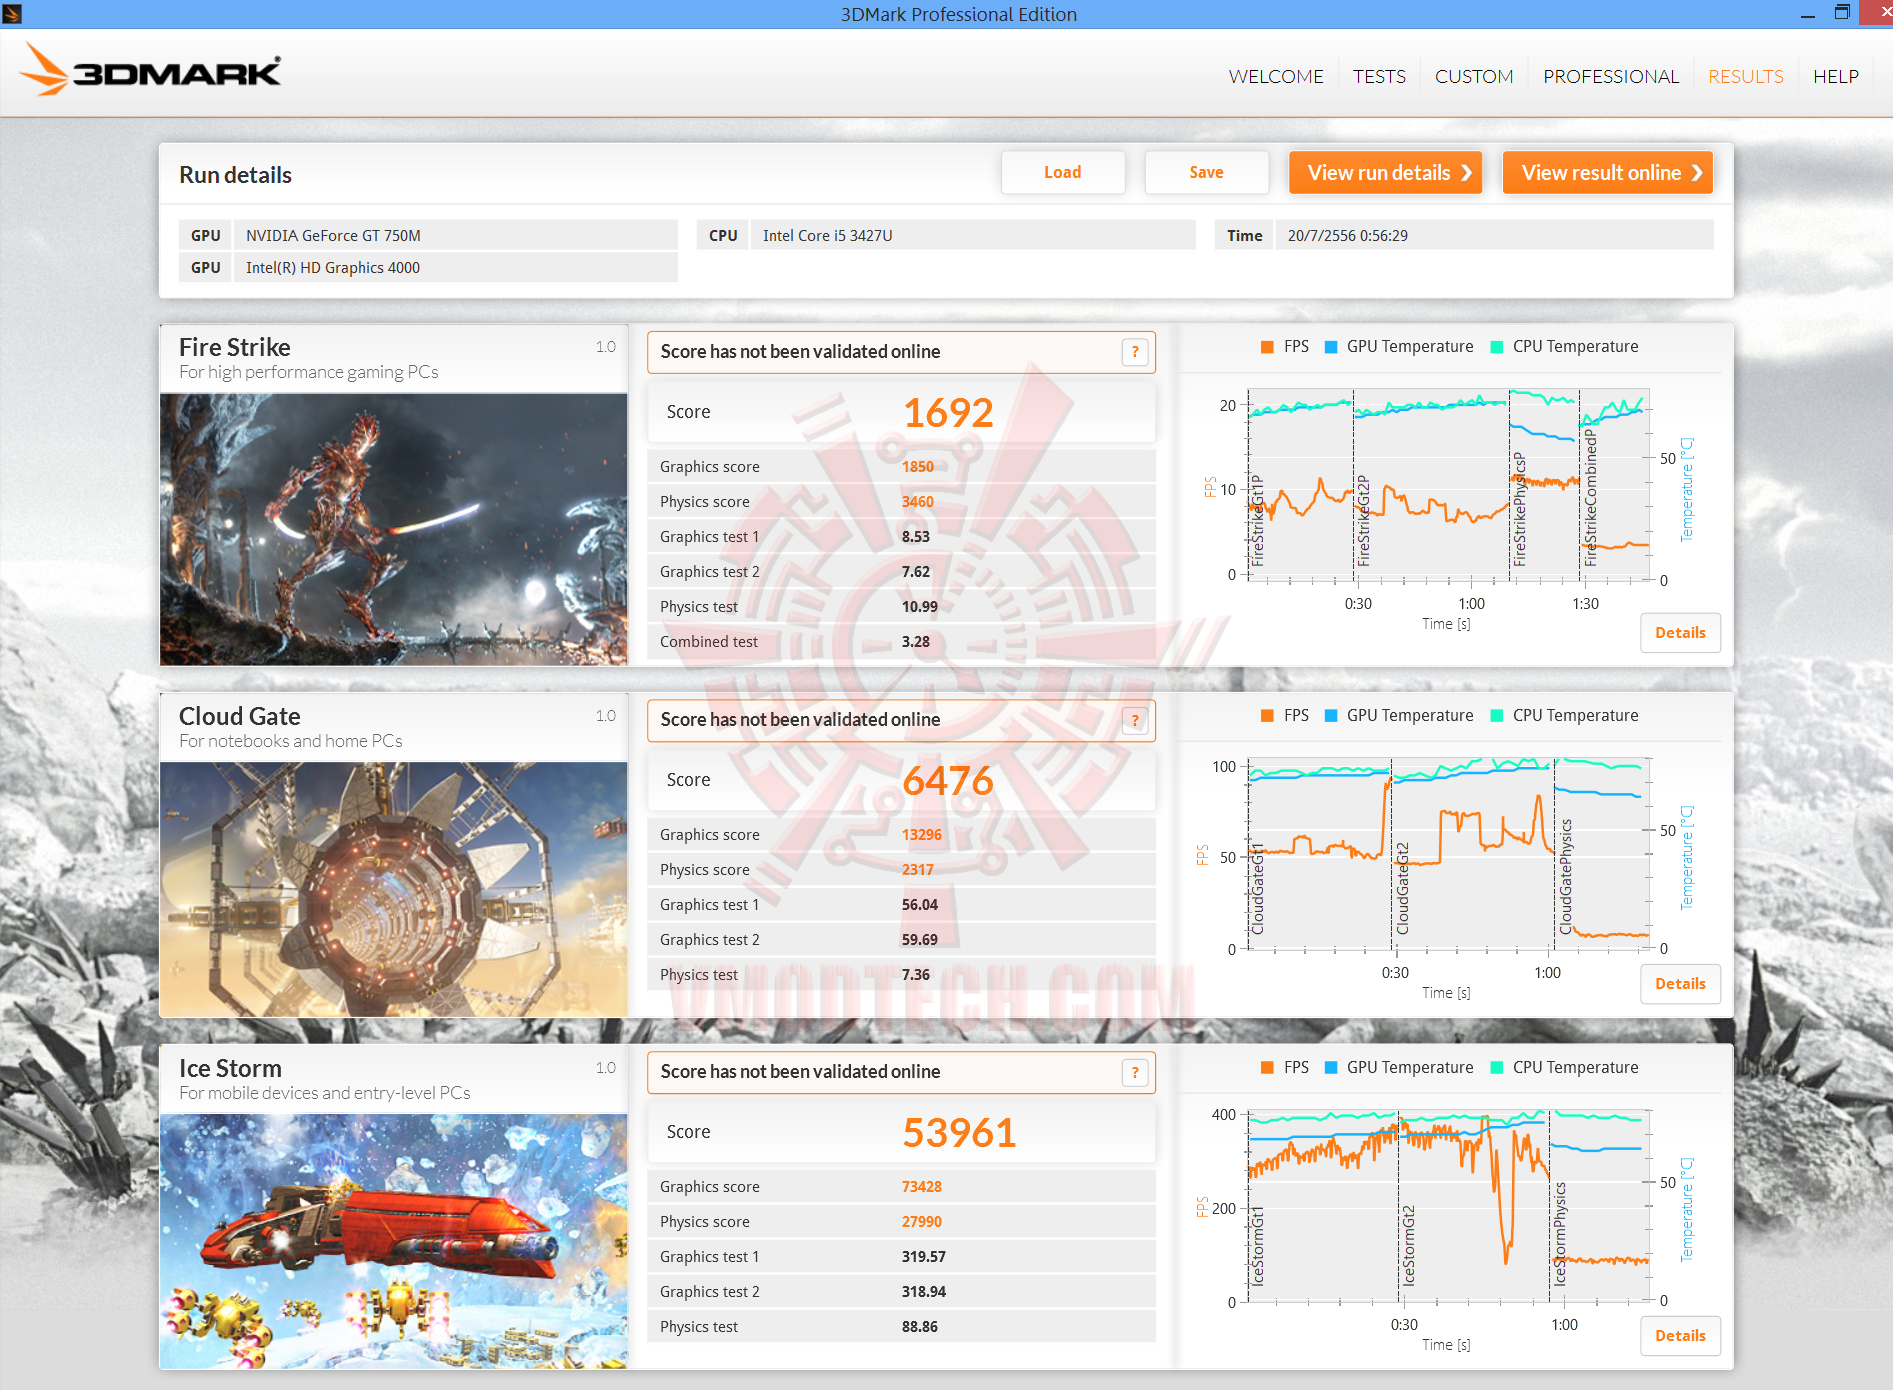The width and height of the screenshot is (1893, 1390).
Task: Click FPS legend swatch in Ice Storm chart
Action: [1267, 1068]
